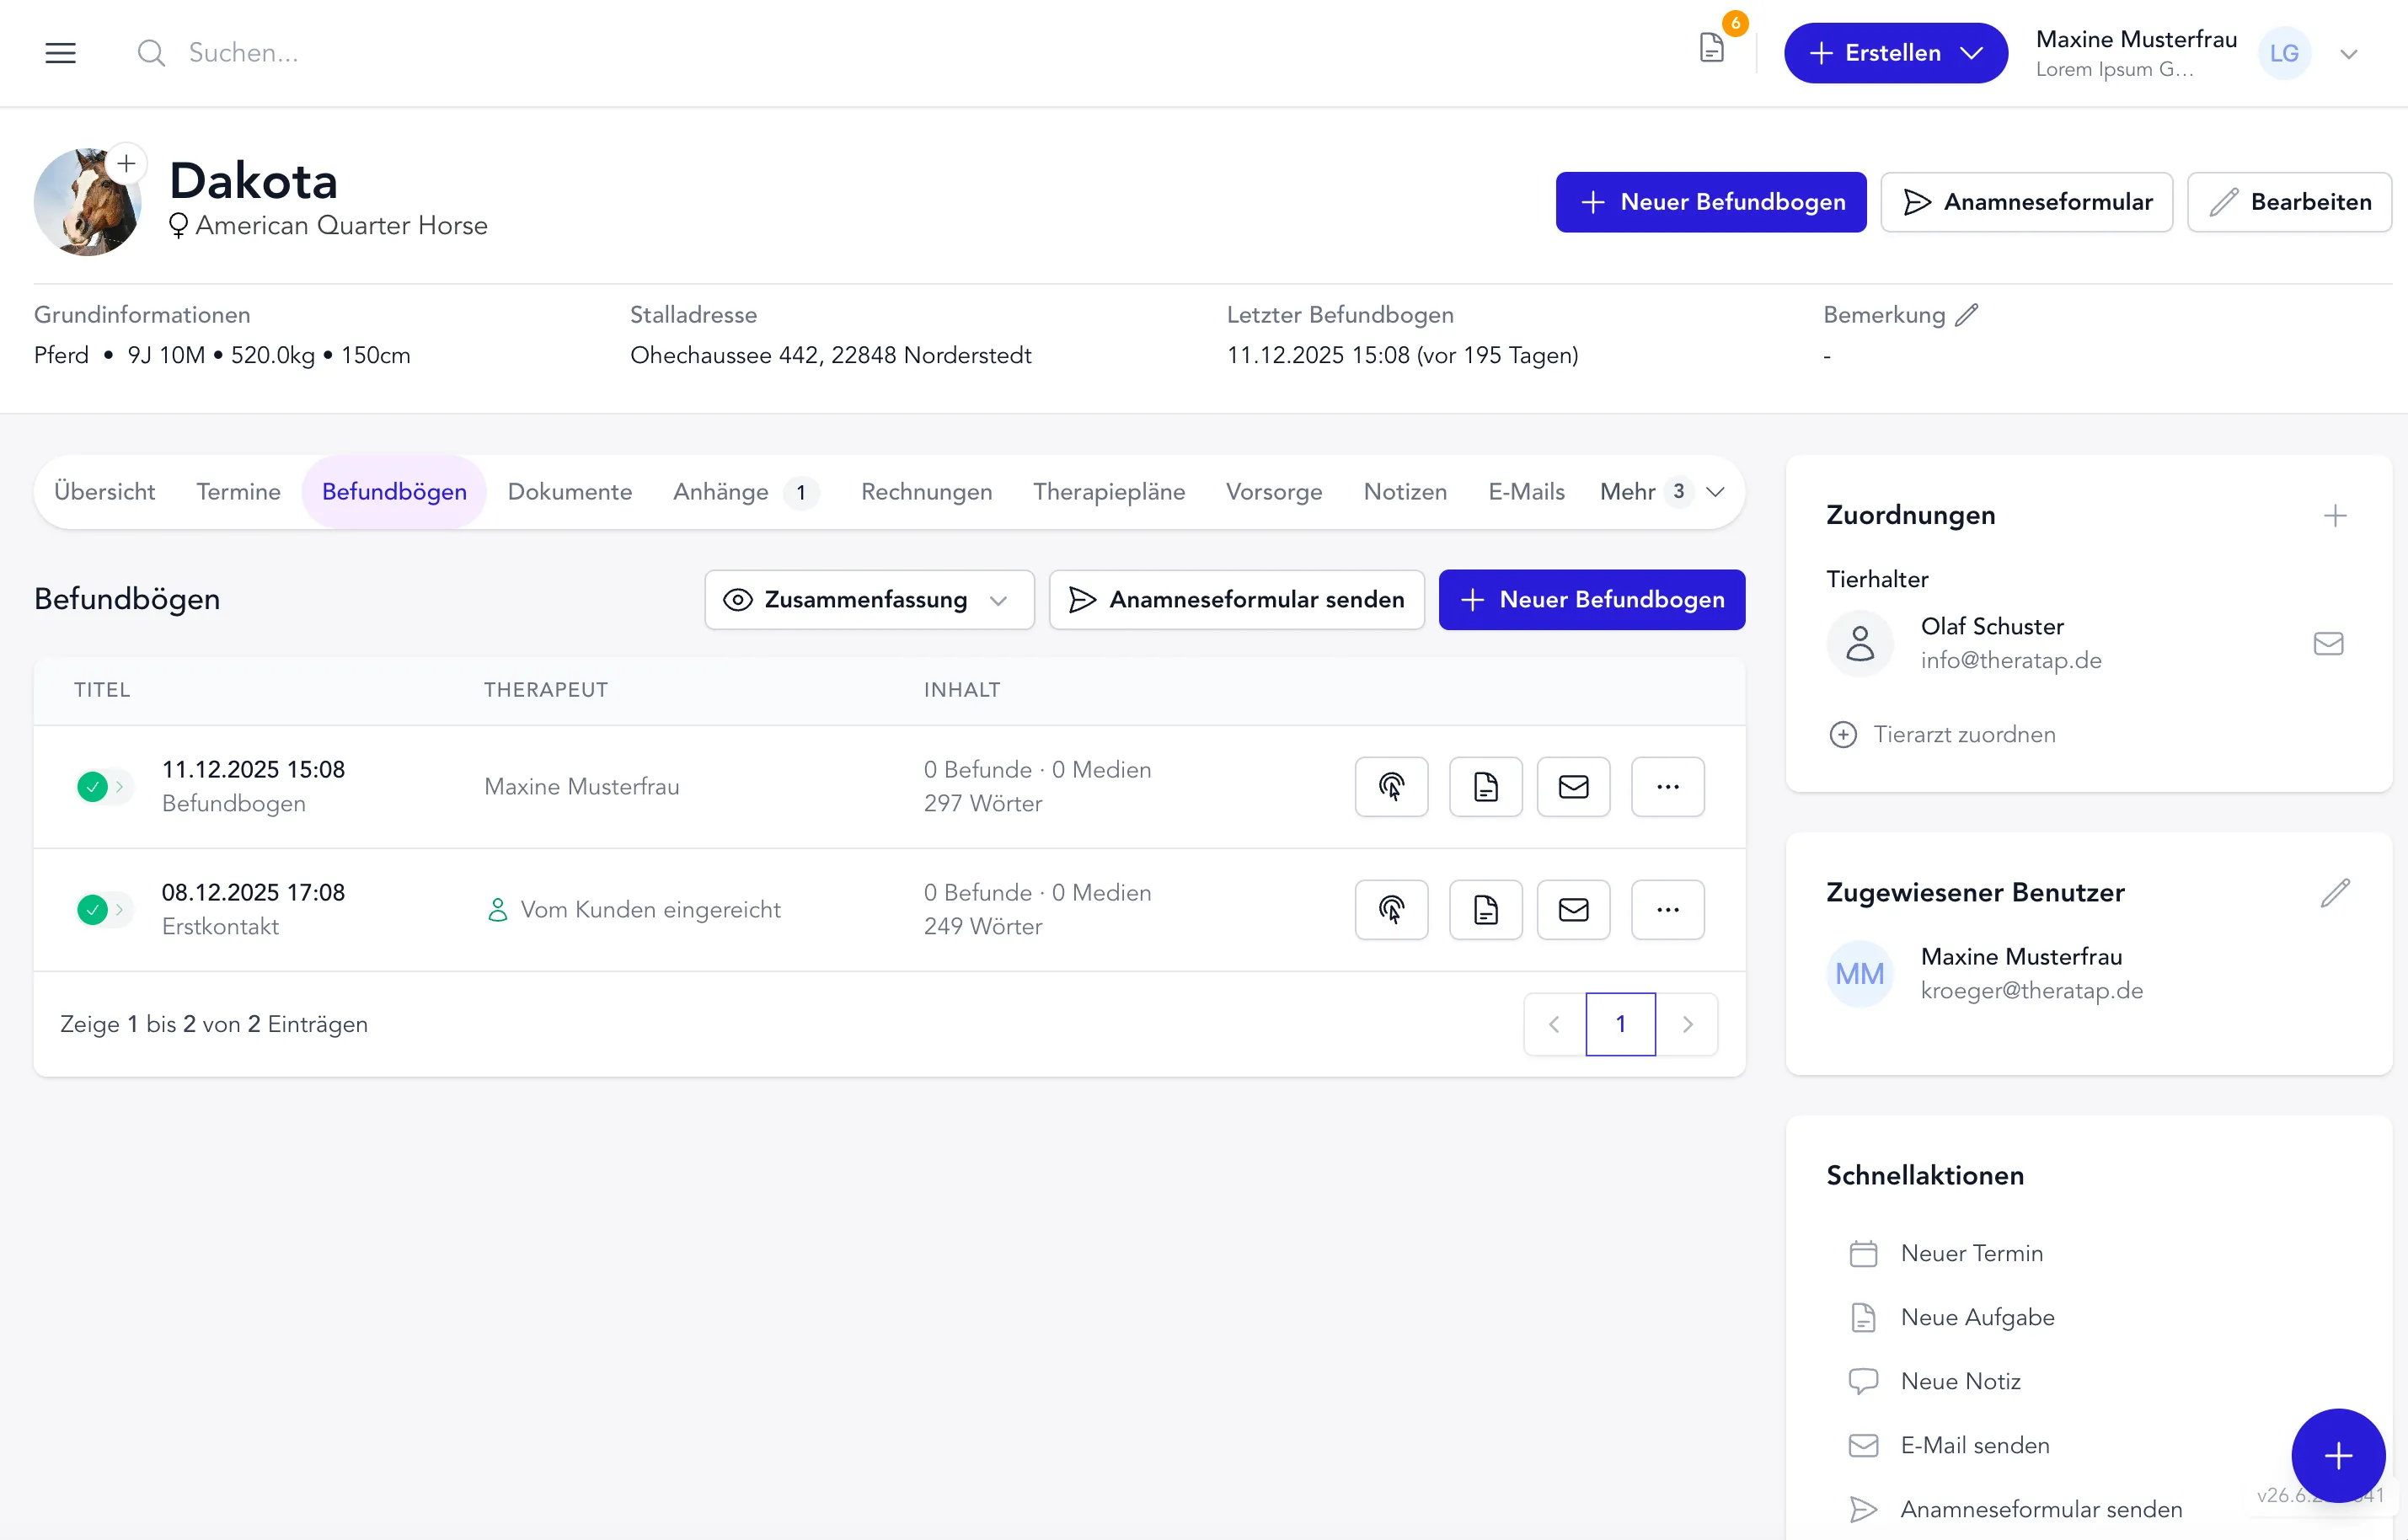This screenshot has width=2408, height=1540.
Task: Open the tasks document icon with badge 6
Action: (1712, 48)
